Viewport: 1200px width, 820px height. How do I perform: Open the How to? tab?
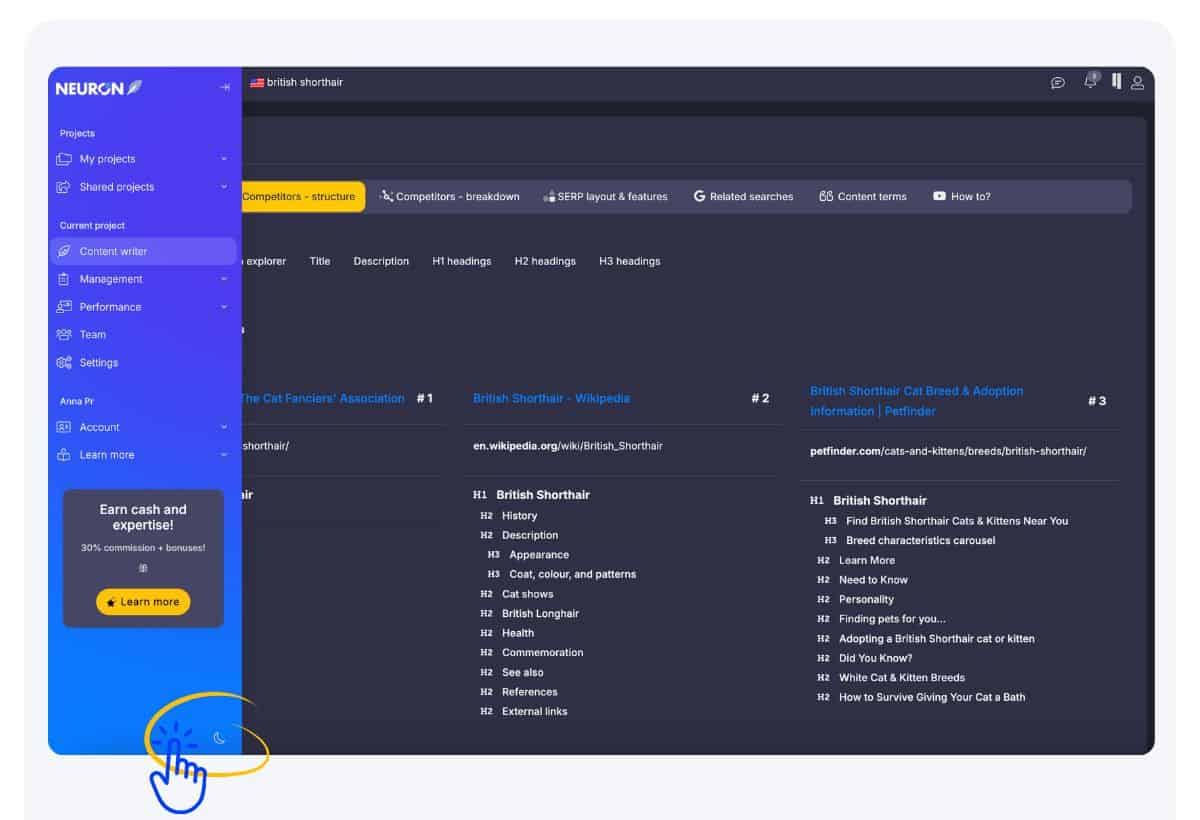(x=961, y=197)
